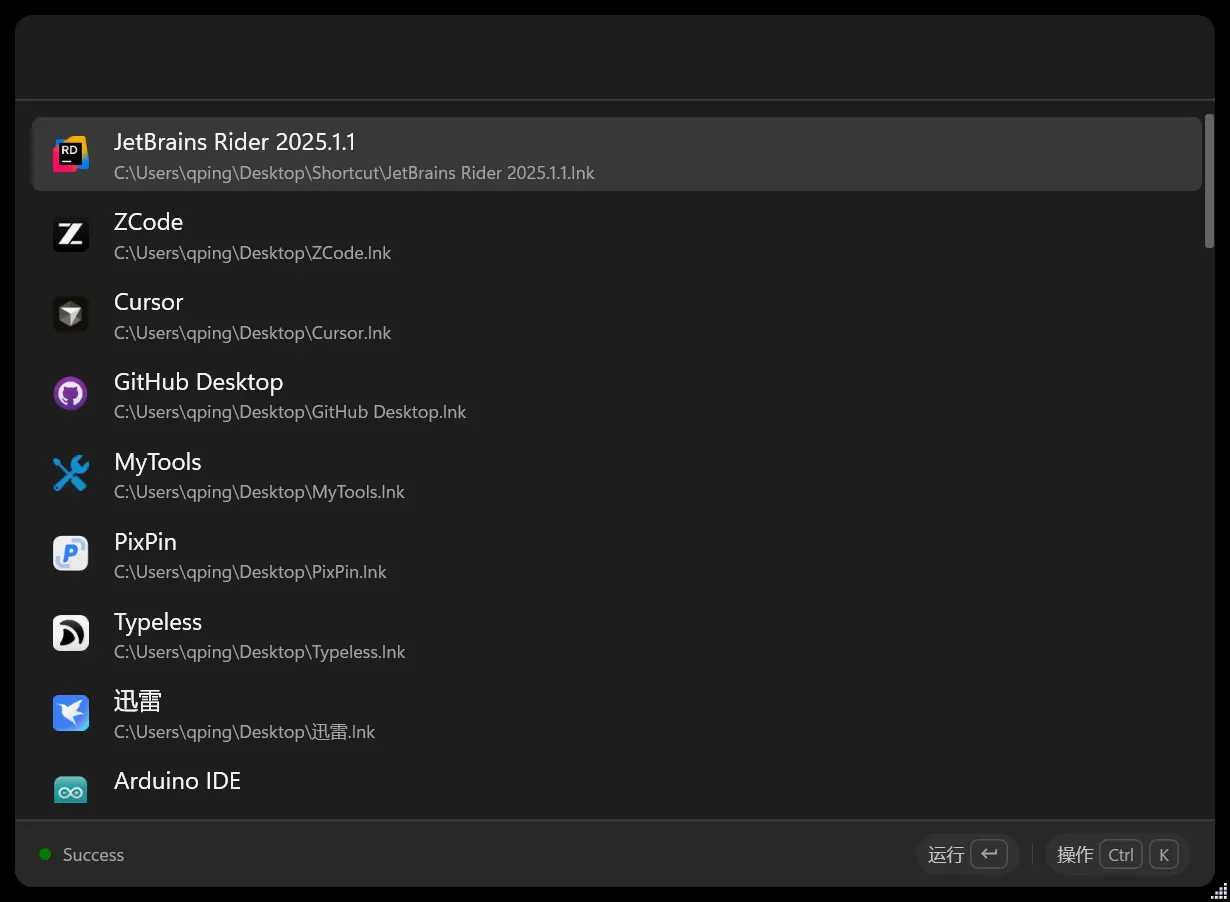
Task: Select the GitHub Desktop result title
Action: tap(199, 382)
